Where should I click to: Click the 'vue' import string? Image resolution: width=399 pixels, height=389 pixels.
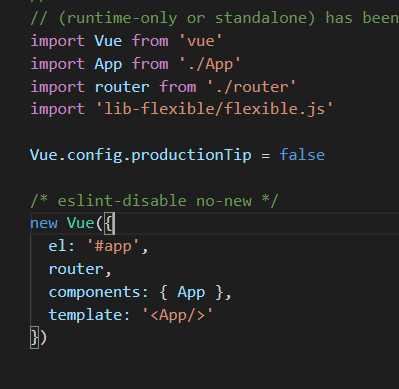pyautogui.click(x=200, y=41)
